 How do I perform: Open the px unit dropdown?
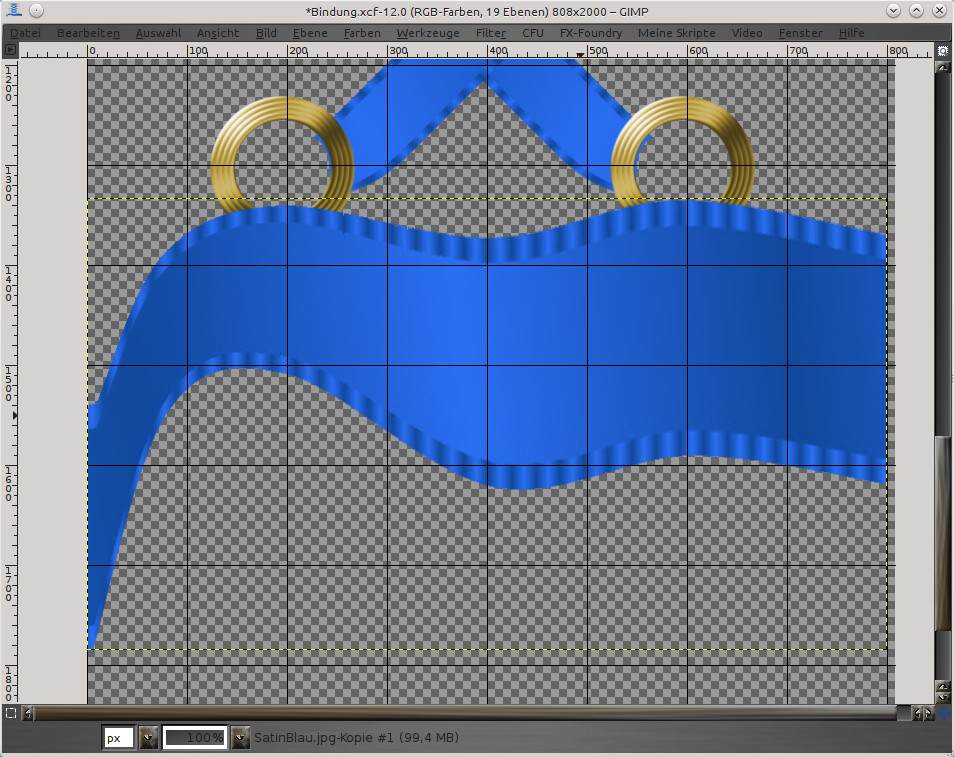click(148, 738)
